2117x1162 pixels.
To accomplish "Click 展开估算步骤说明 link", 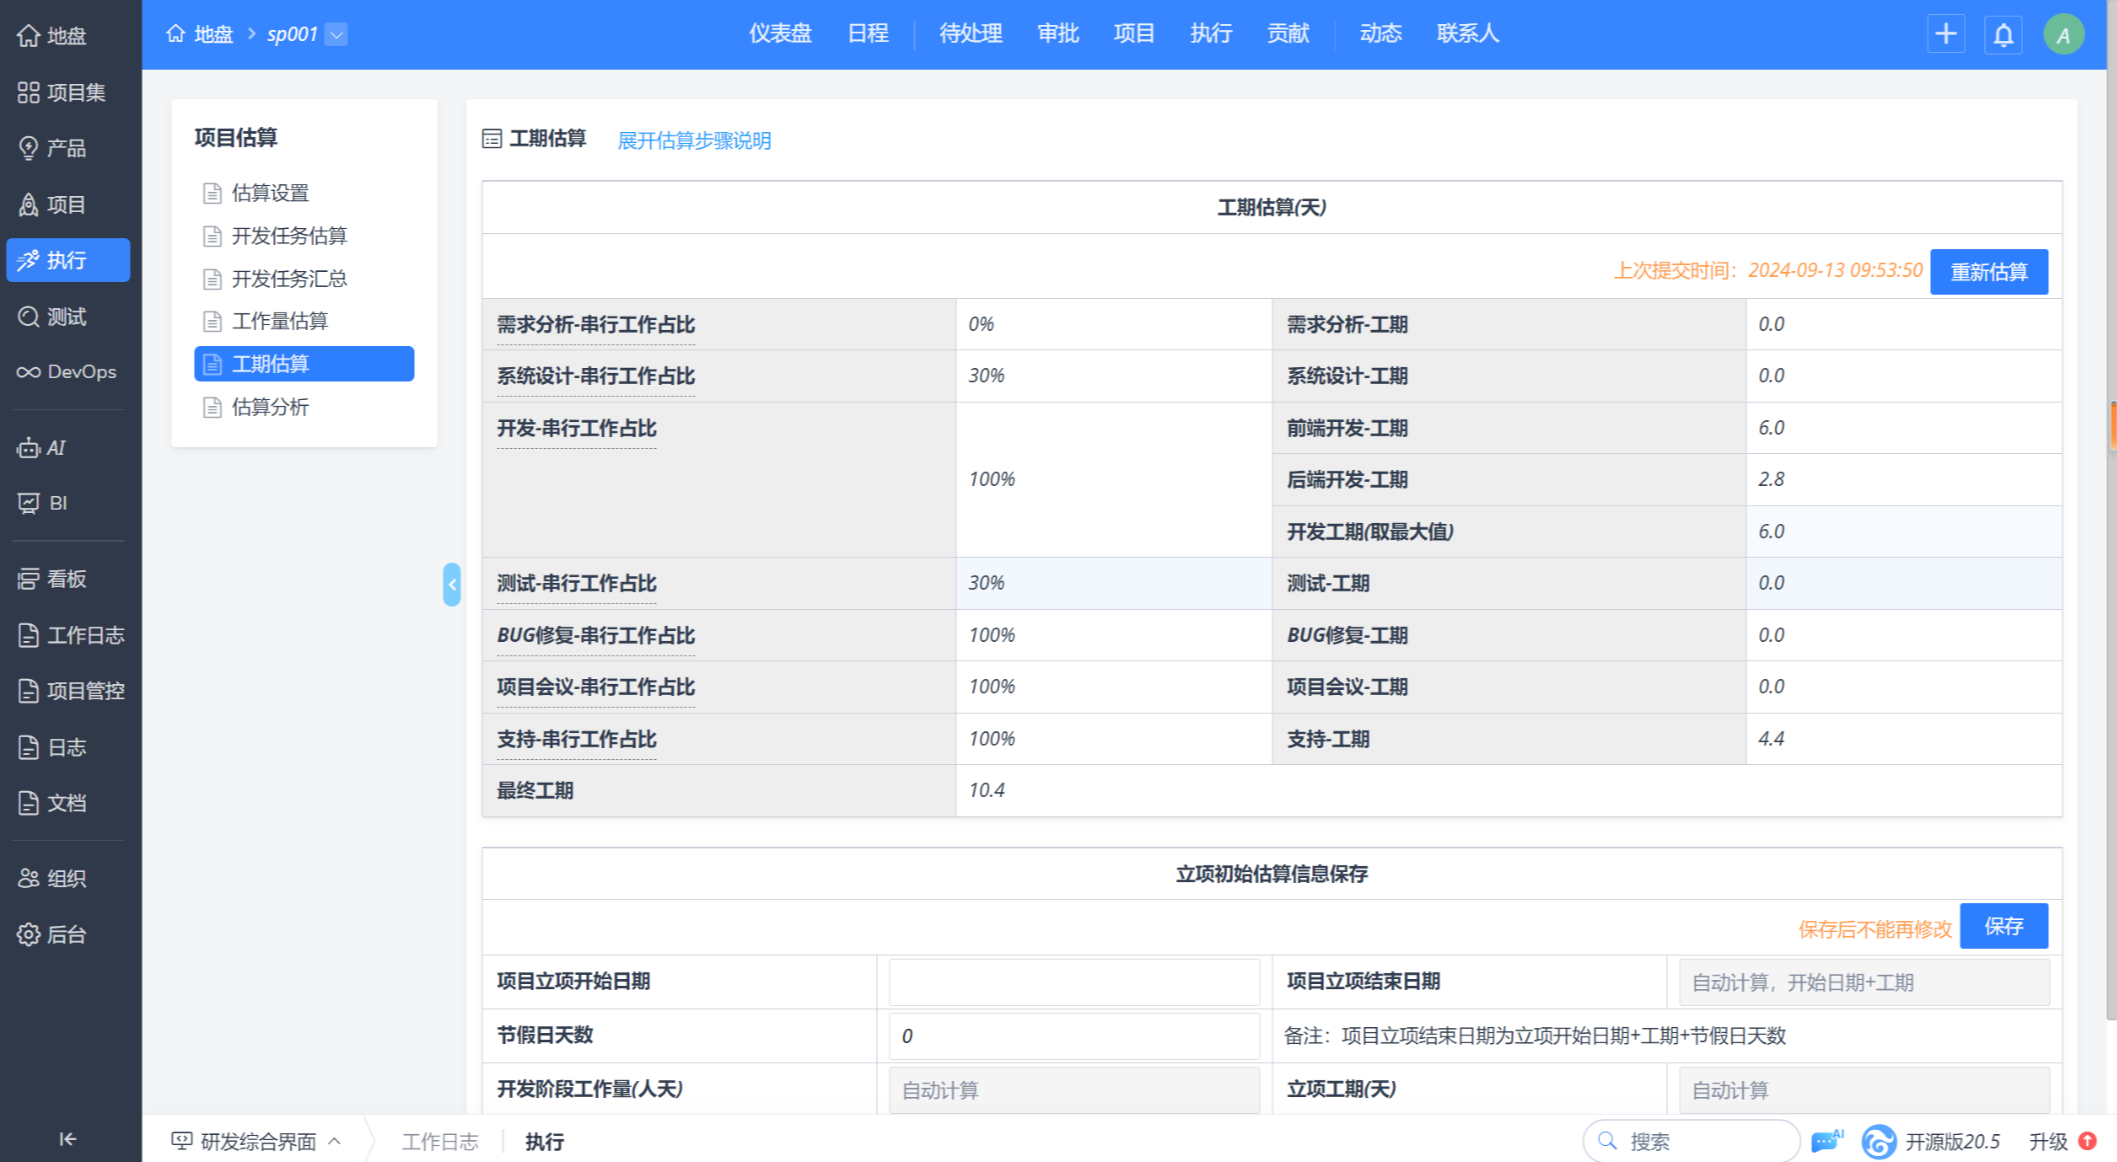I will pyautogui.click(x=694, y=141).
